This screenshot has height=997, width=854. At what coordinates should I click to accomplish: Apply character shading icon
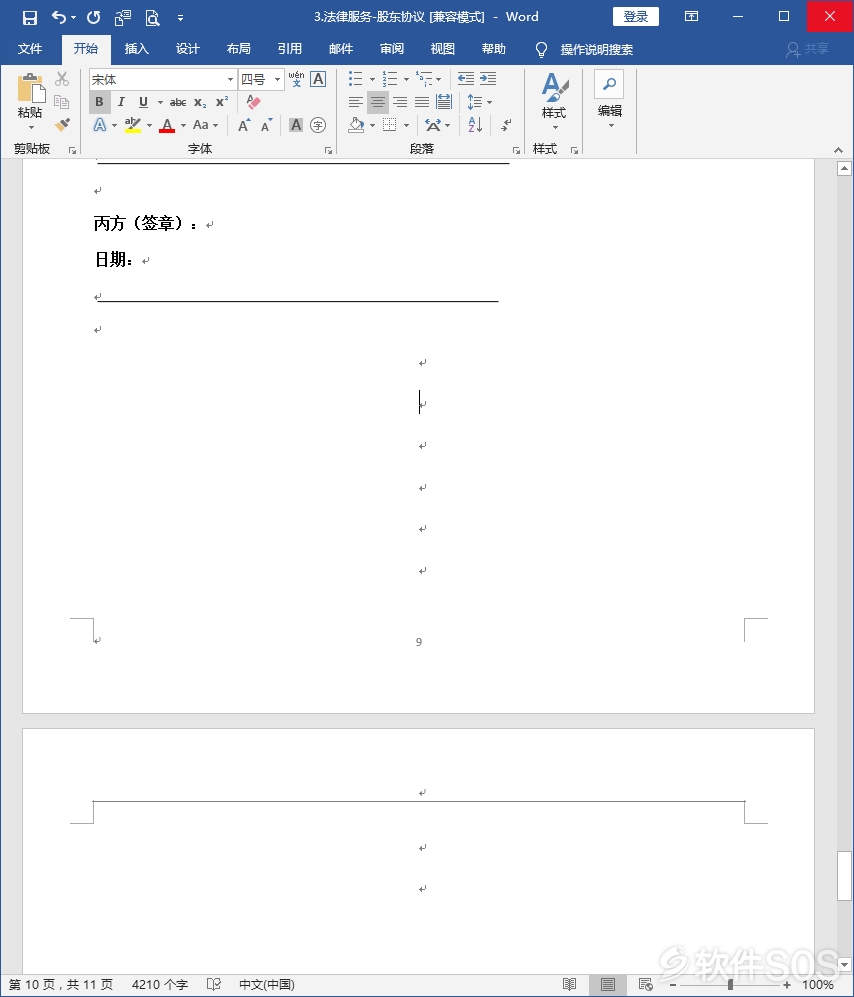(x=296, y=125)
